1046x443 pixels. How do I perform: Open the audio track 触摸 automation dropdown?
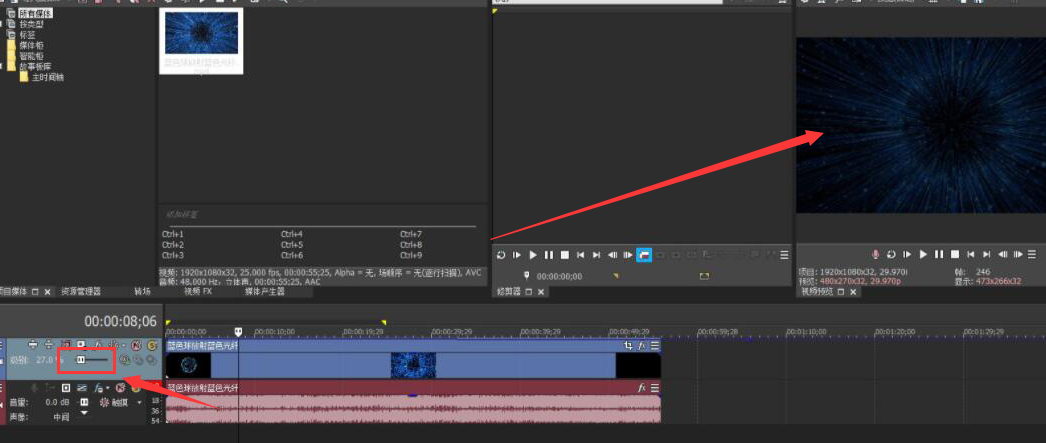pyautogui.click(x=139, y=402)
